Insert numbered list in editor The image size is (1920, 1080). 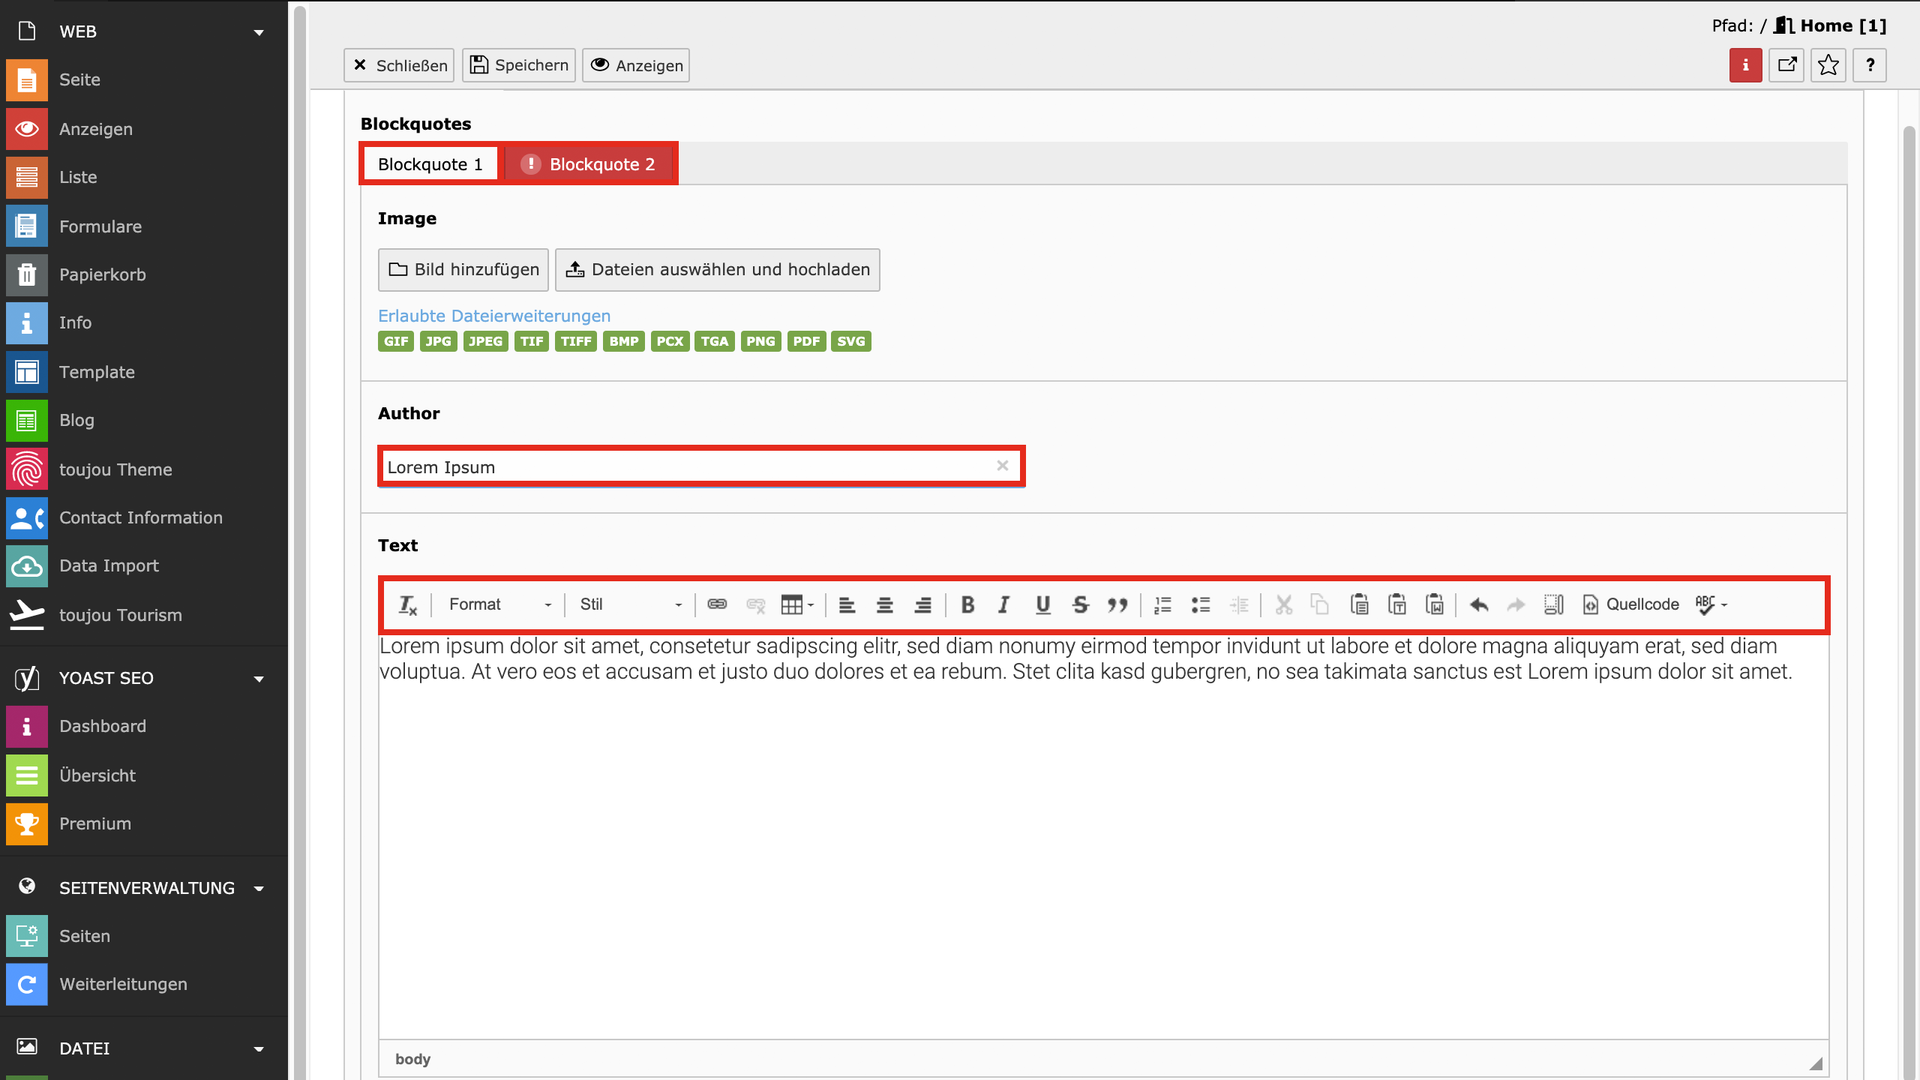(x=1162, y=605)
